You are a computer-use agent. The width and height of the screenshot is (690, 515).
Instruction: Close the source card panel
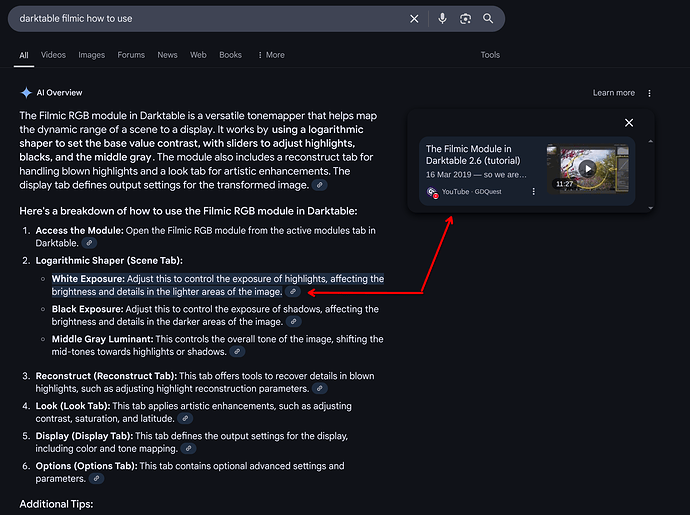point(629,123)
